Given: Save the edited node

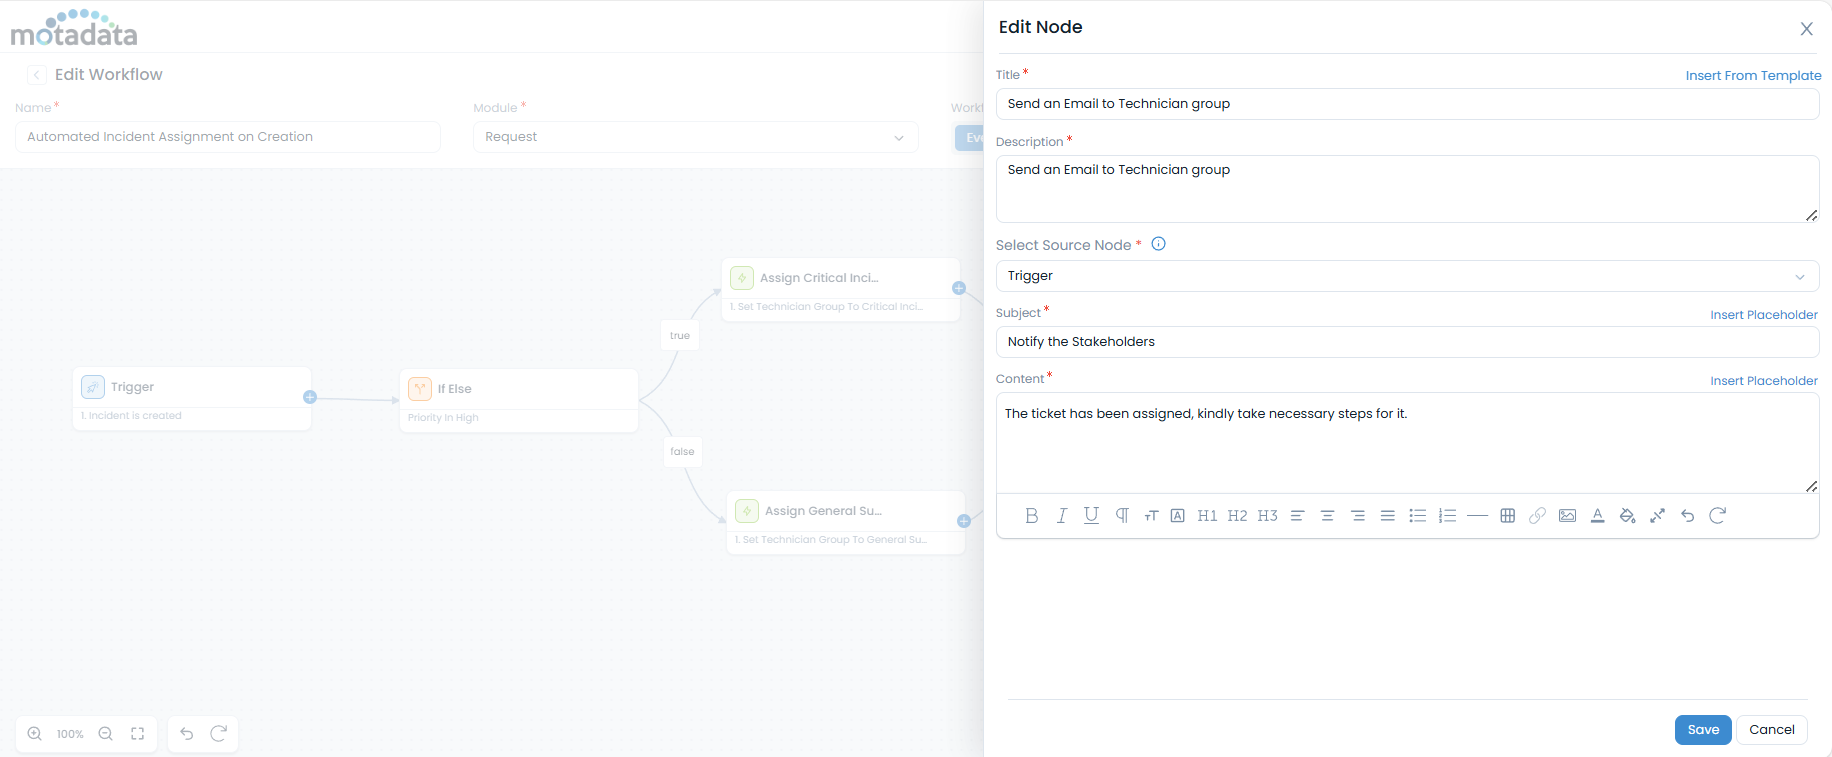Looking at the screenshot, I should (x=1703, y=730).
